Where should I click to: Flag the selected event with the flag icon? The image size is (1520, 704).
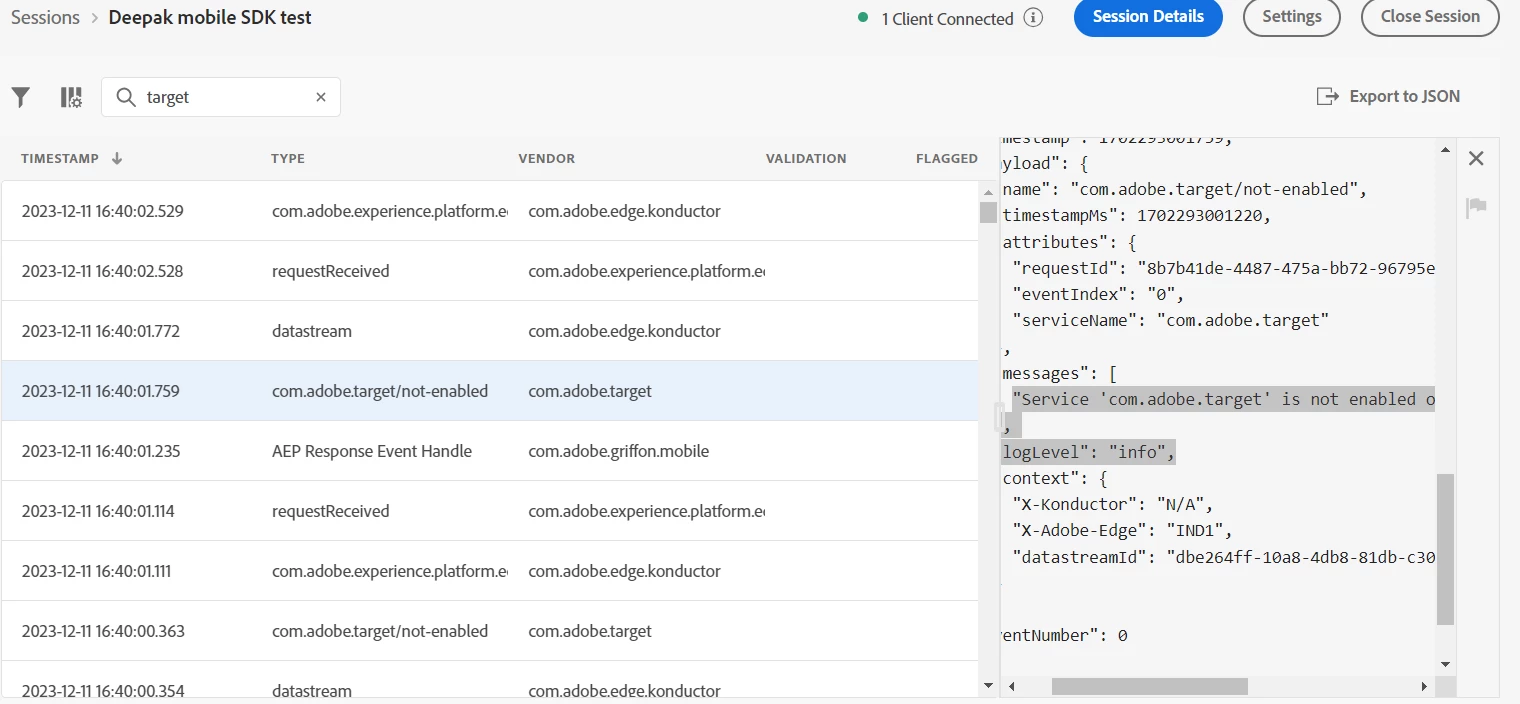click(x=1476, y=207)
